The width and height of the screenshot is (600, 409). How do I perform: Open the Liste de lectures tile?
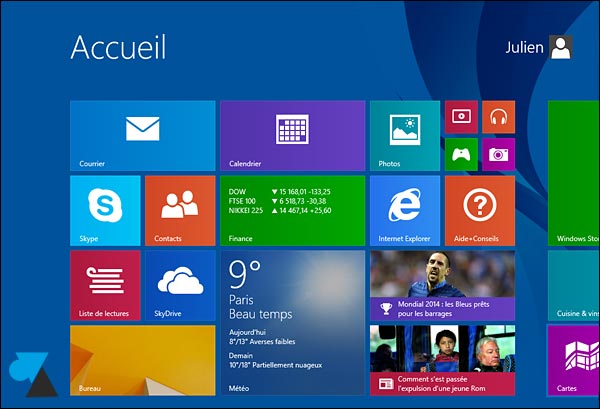[x=105, y=285]
